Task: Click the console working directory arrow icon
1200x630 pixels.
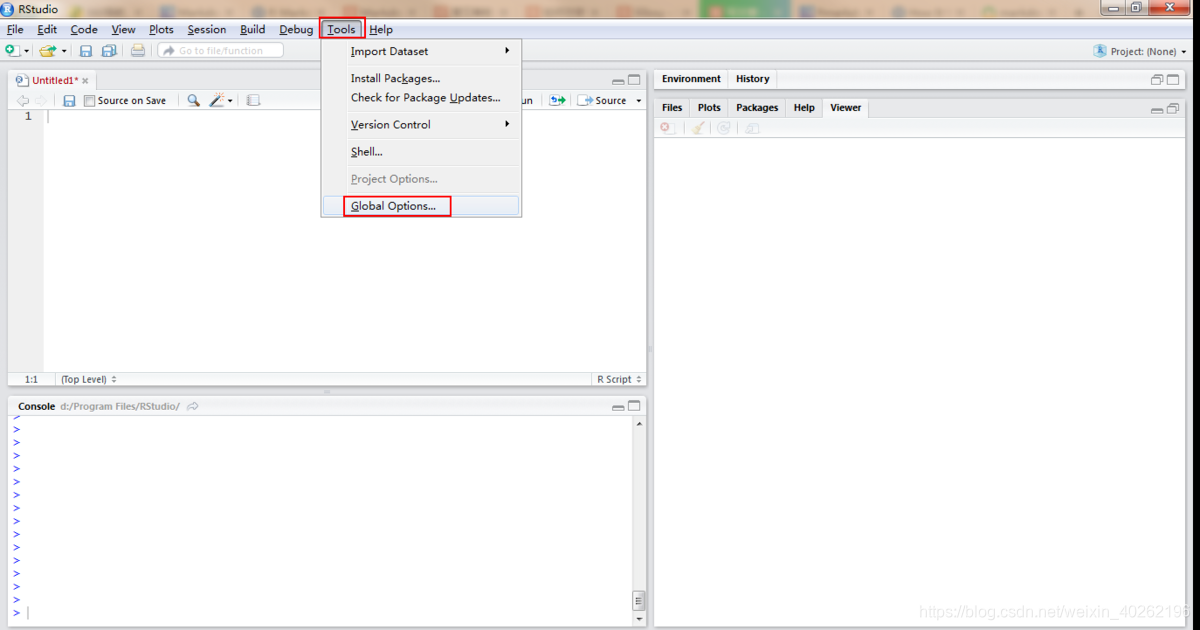Action: (x=193, y=407)
